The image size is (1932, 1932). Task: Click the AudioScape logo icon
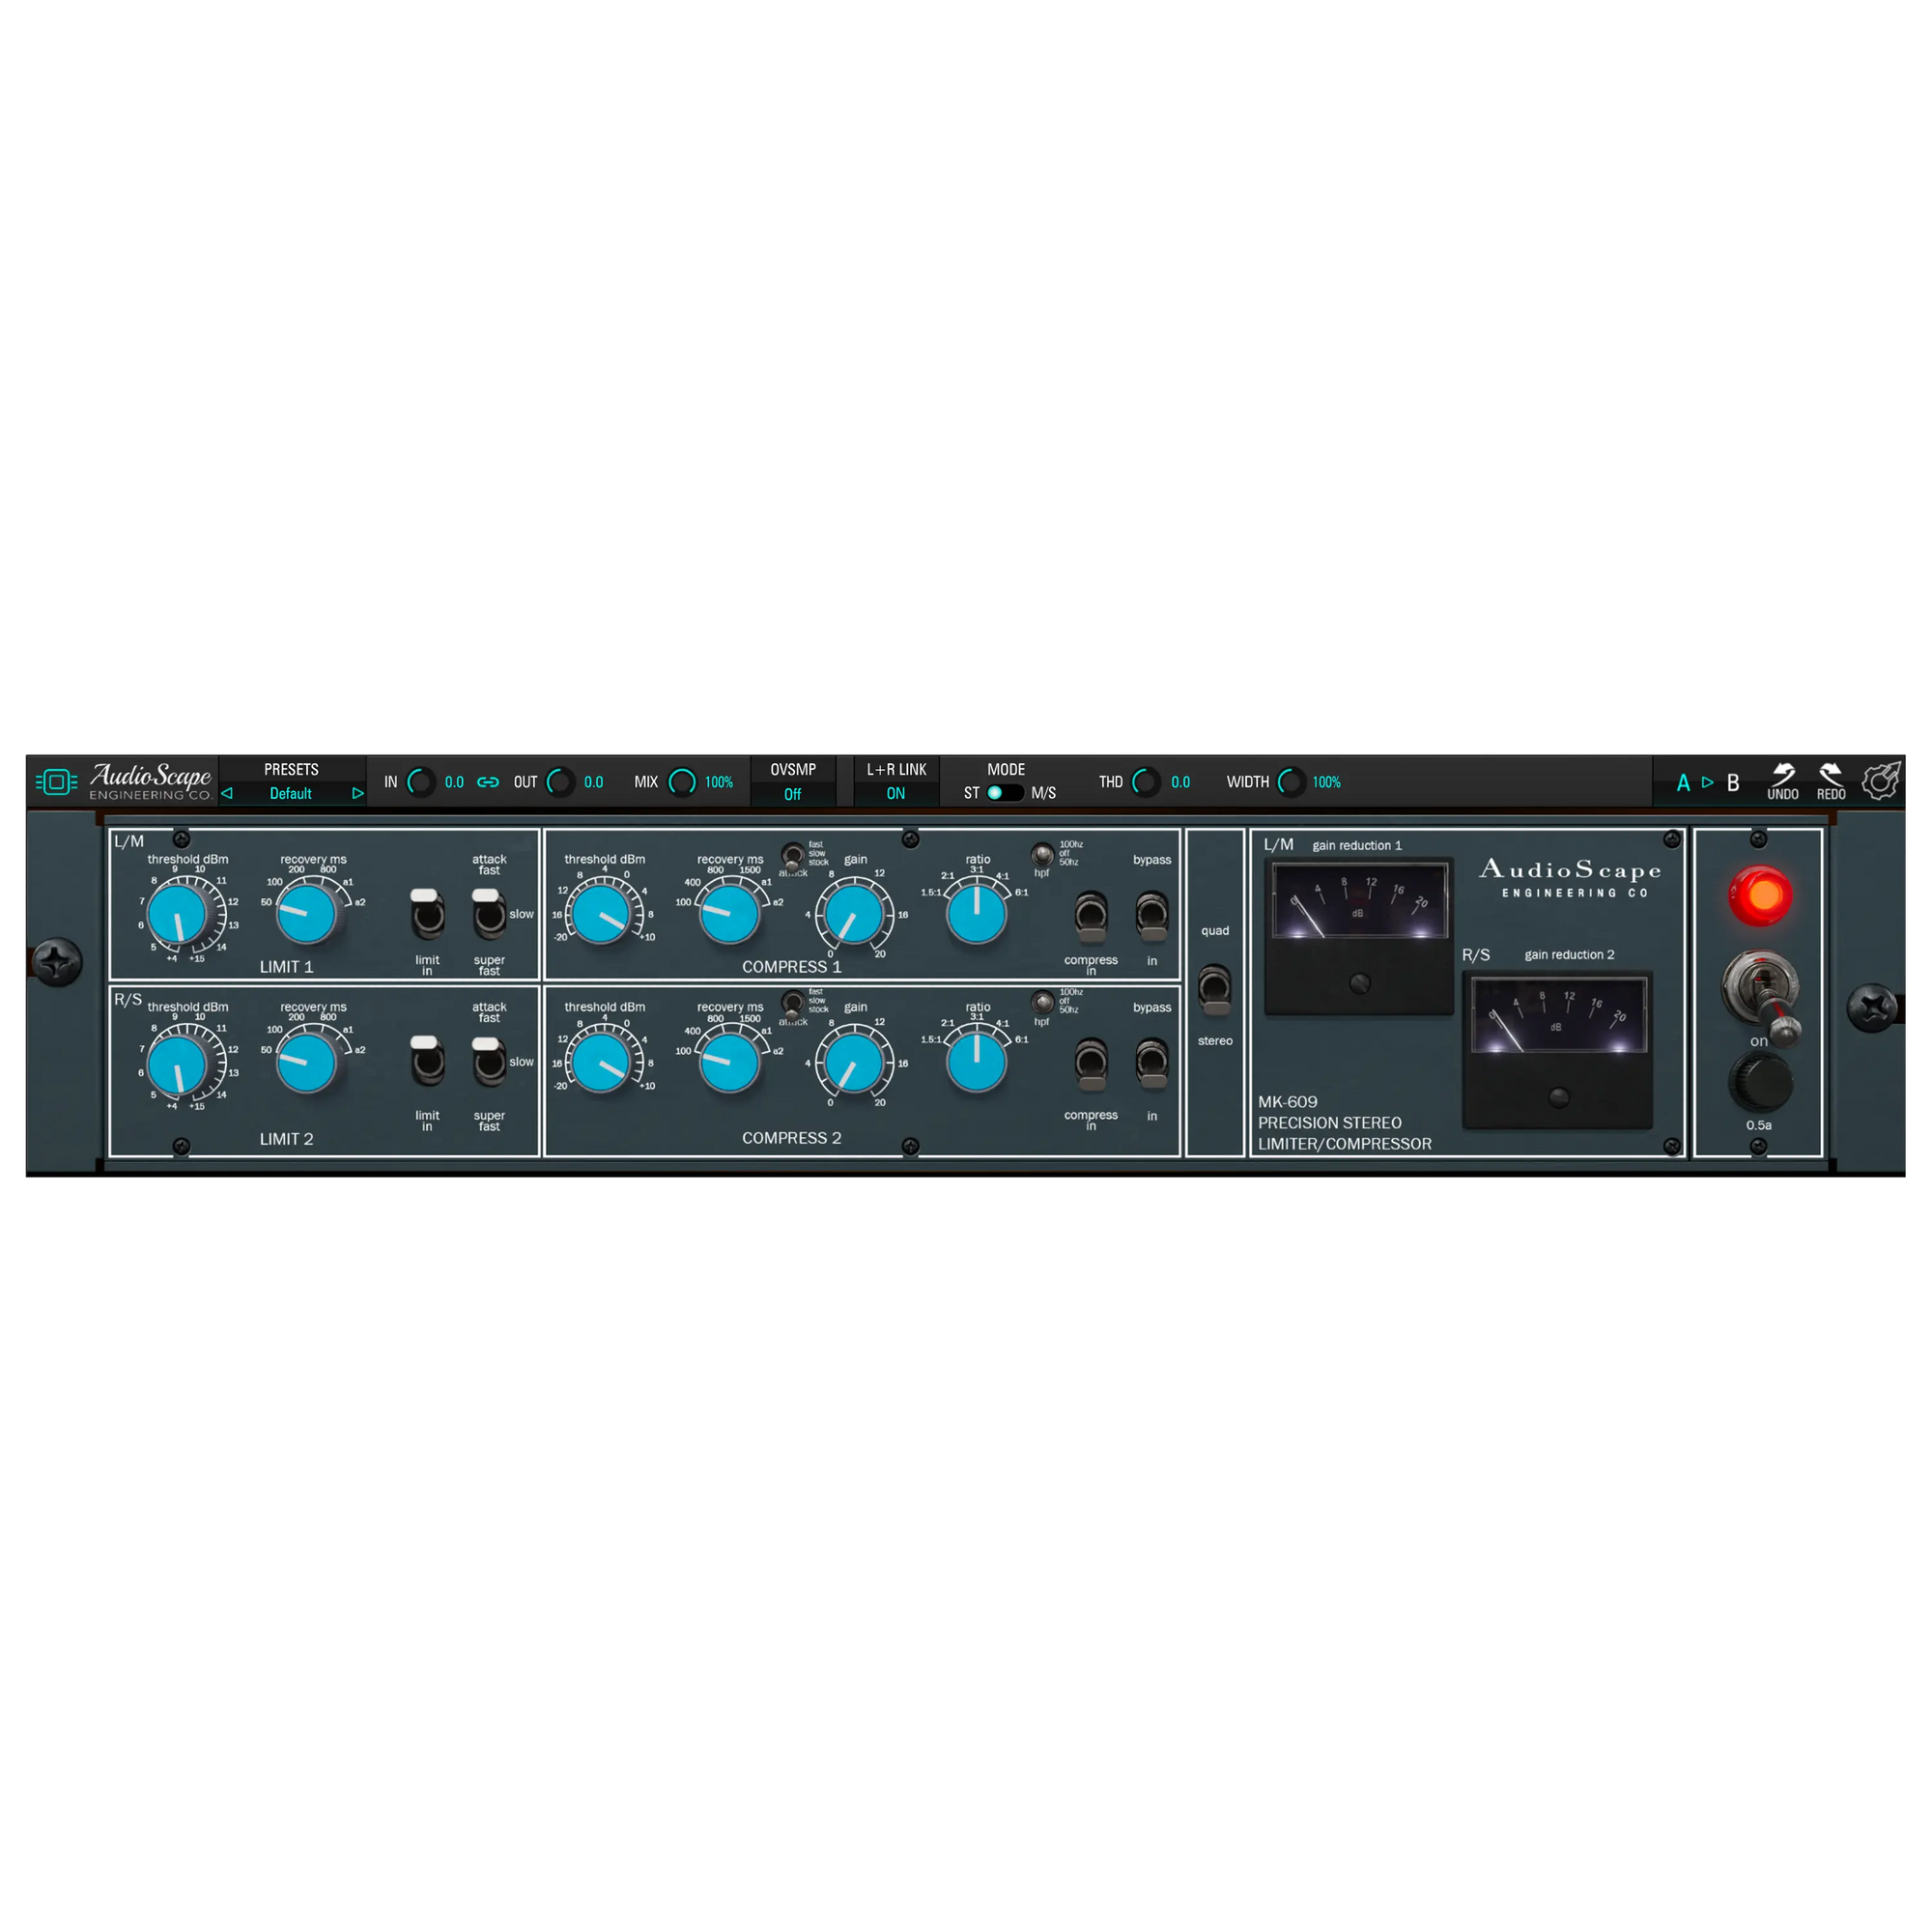click(x=57, y=781)
